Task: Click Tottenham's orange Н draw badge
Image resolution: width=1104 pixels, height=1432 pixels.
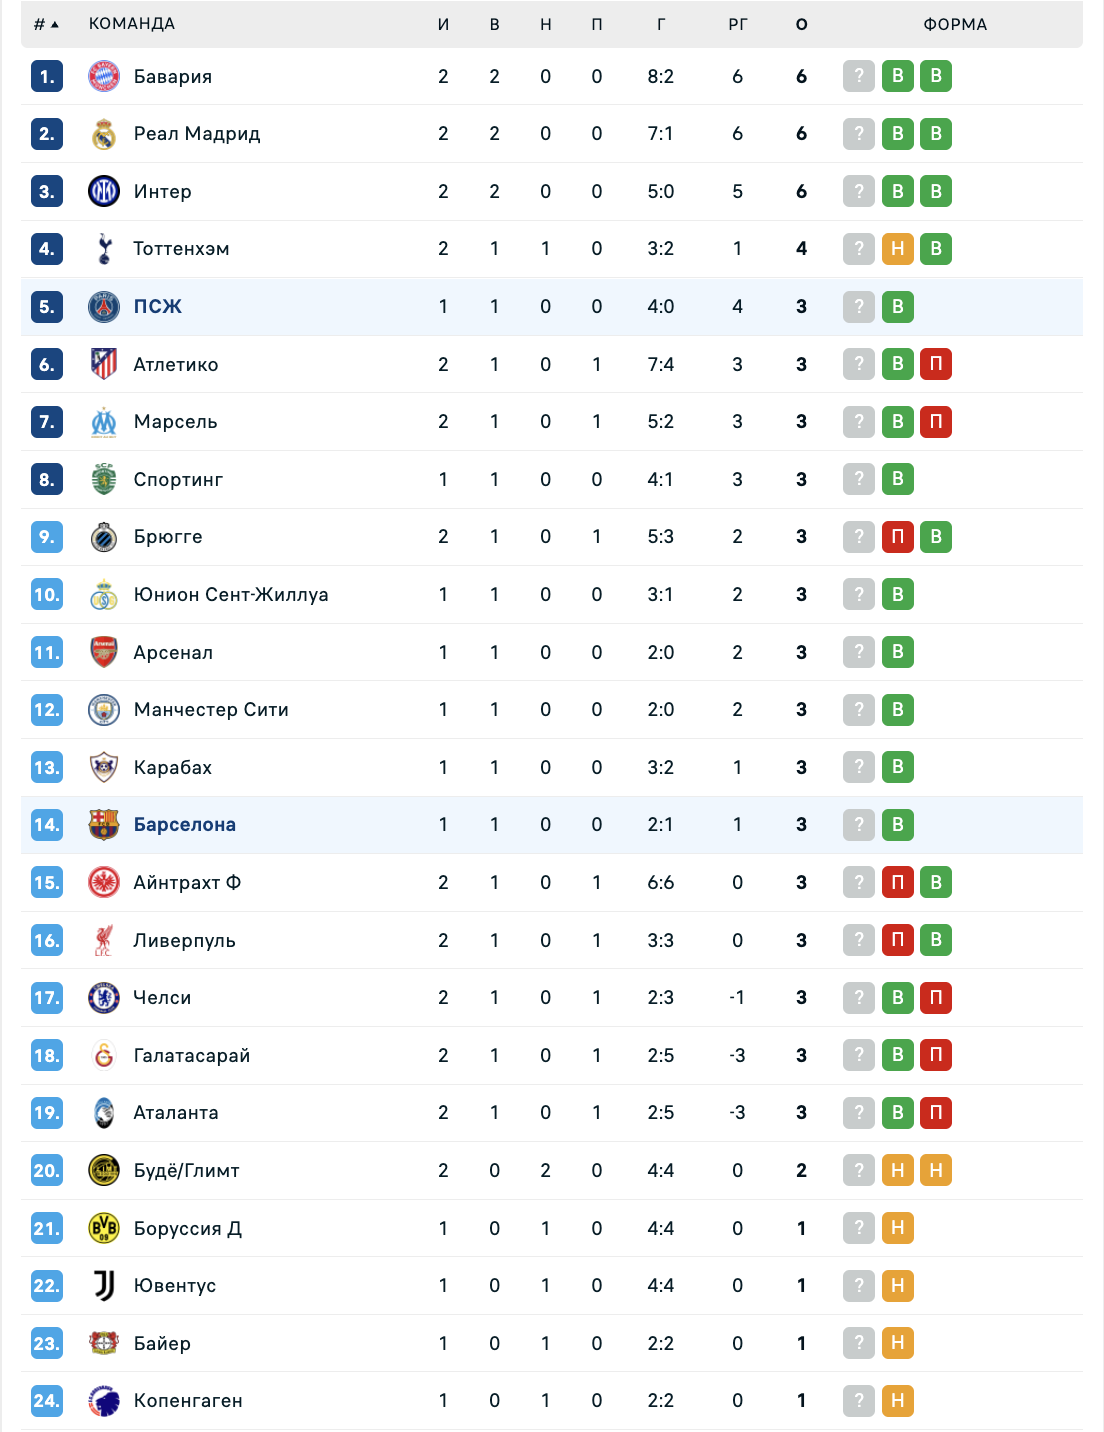Action: click(x=897, y=249)
